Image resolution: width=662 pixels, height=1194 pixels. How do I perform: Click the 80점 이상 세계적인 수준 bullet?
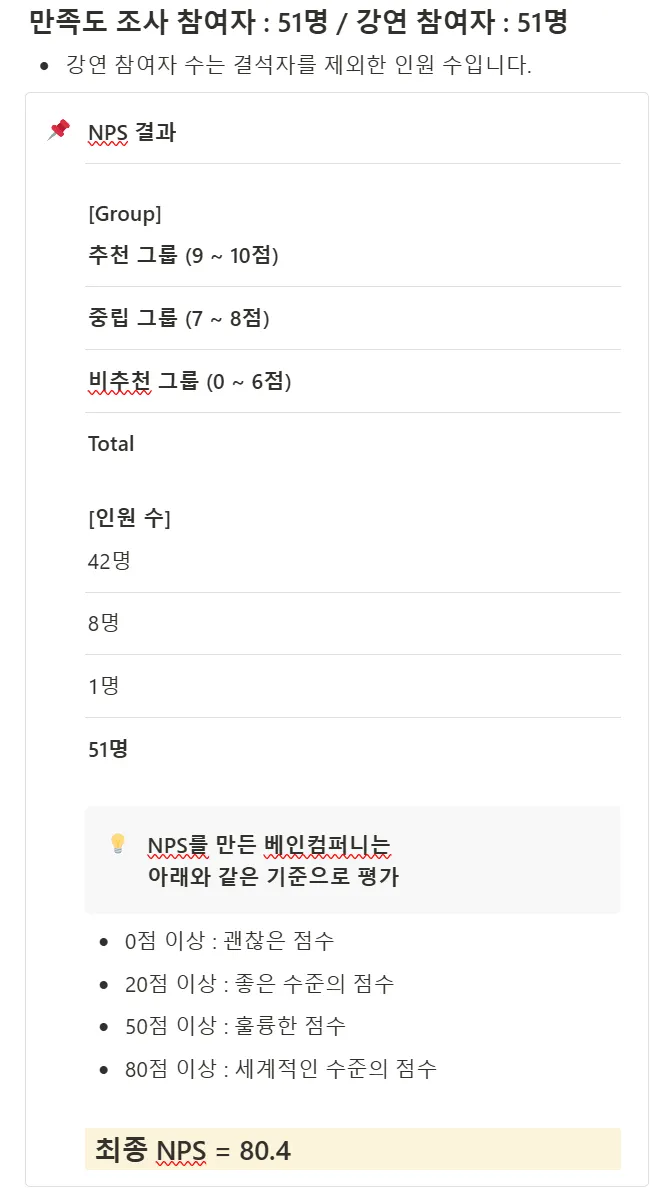(x=280, y=1068)
